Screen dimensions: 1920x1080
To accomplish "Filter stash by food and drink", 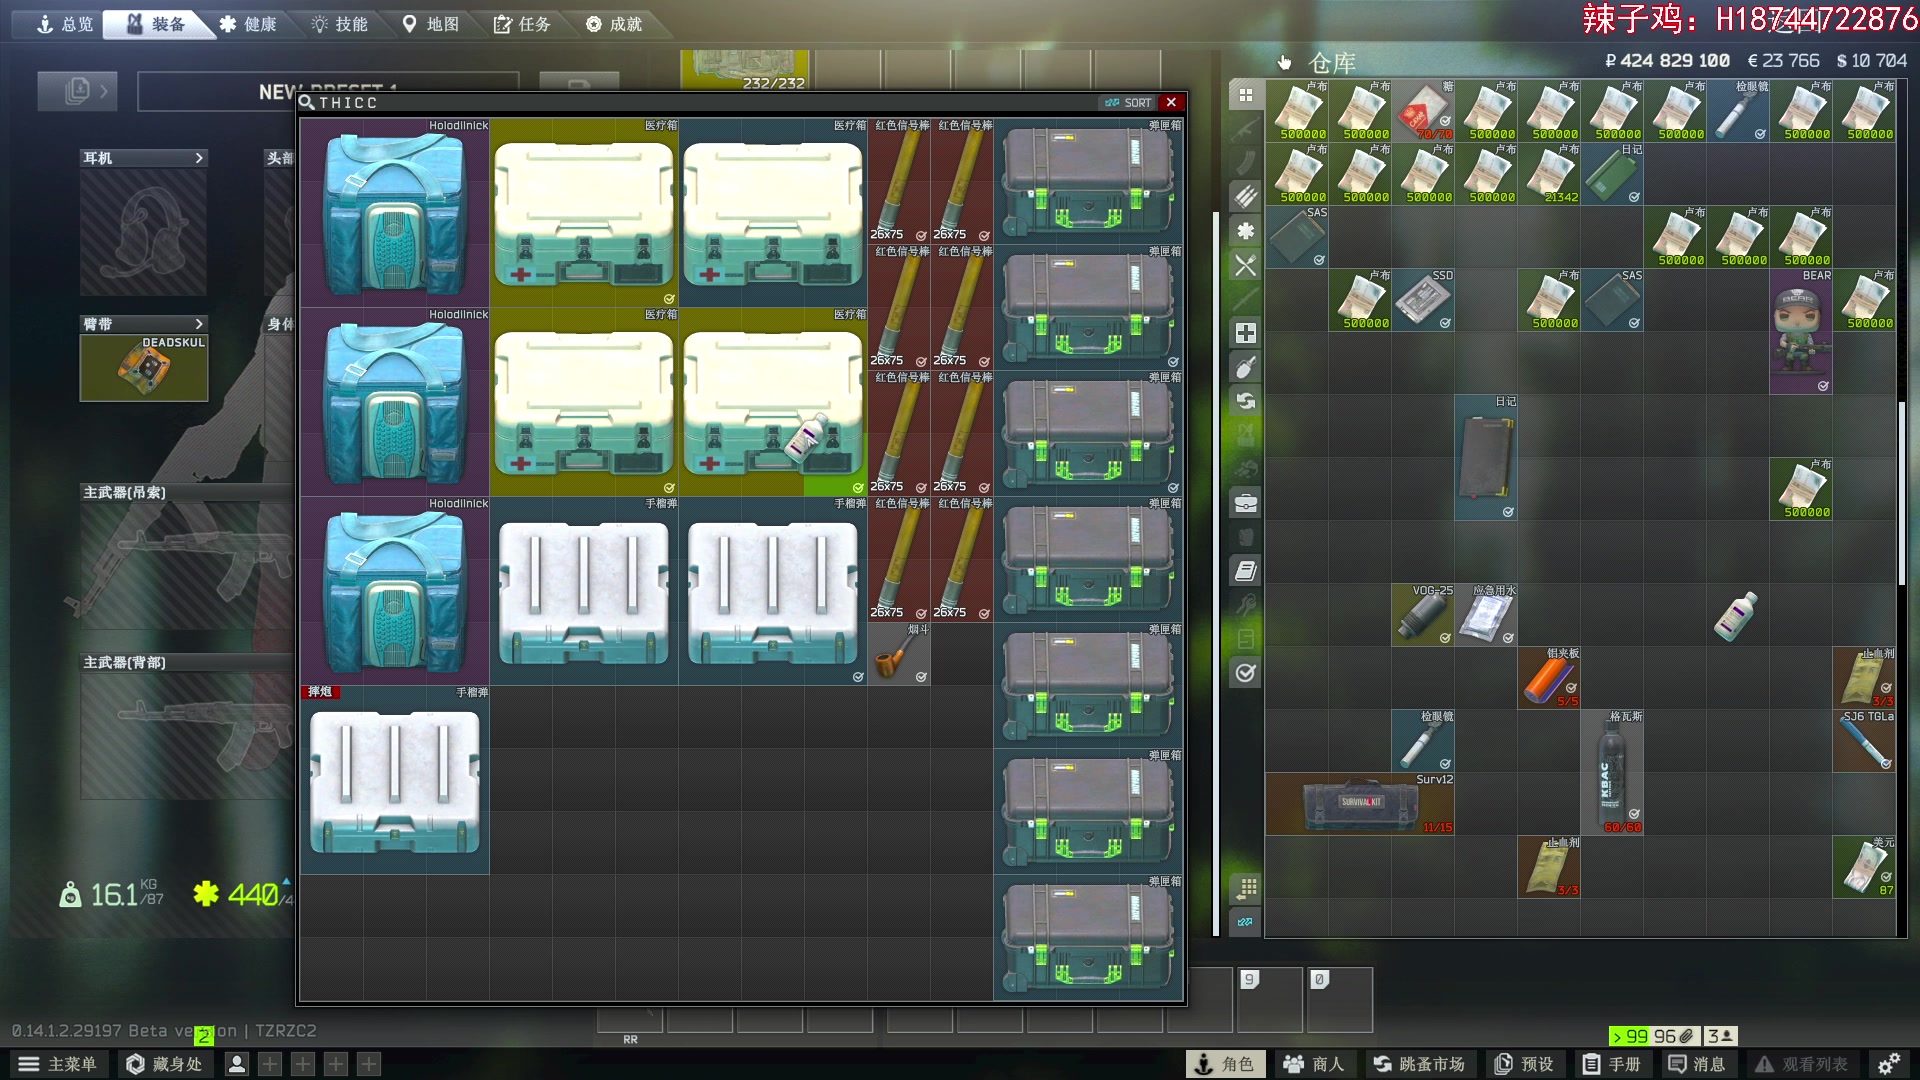I will tap(1245, 265).
